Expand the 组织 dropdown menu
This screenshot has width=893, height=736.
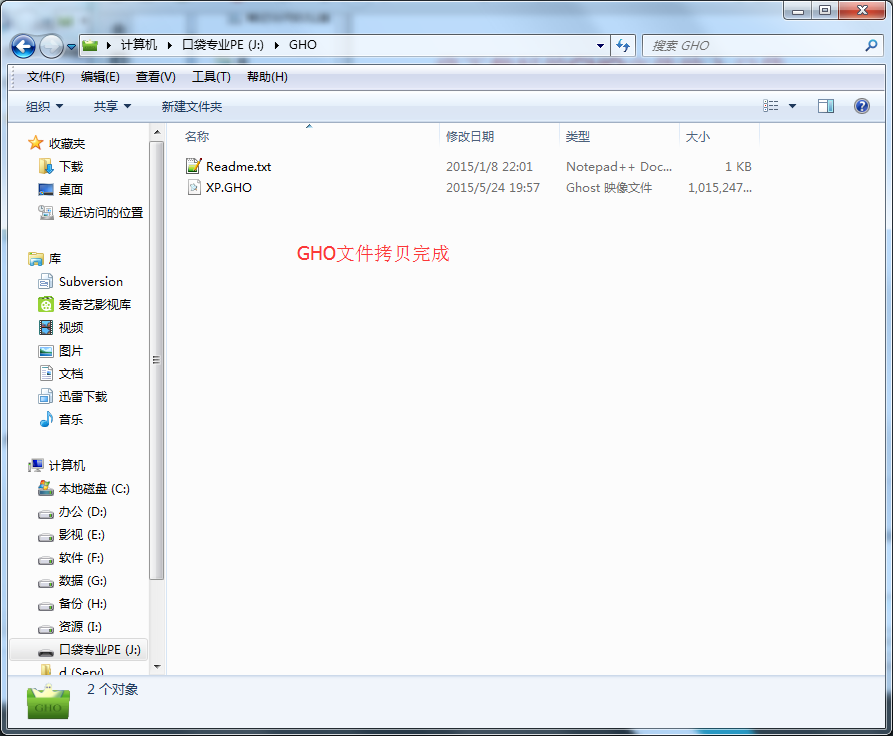(45, 106)
